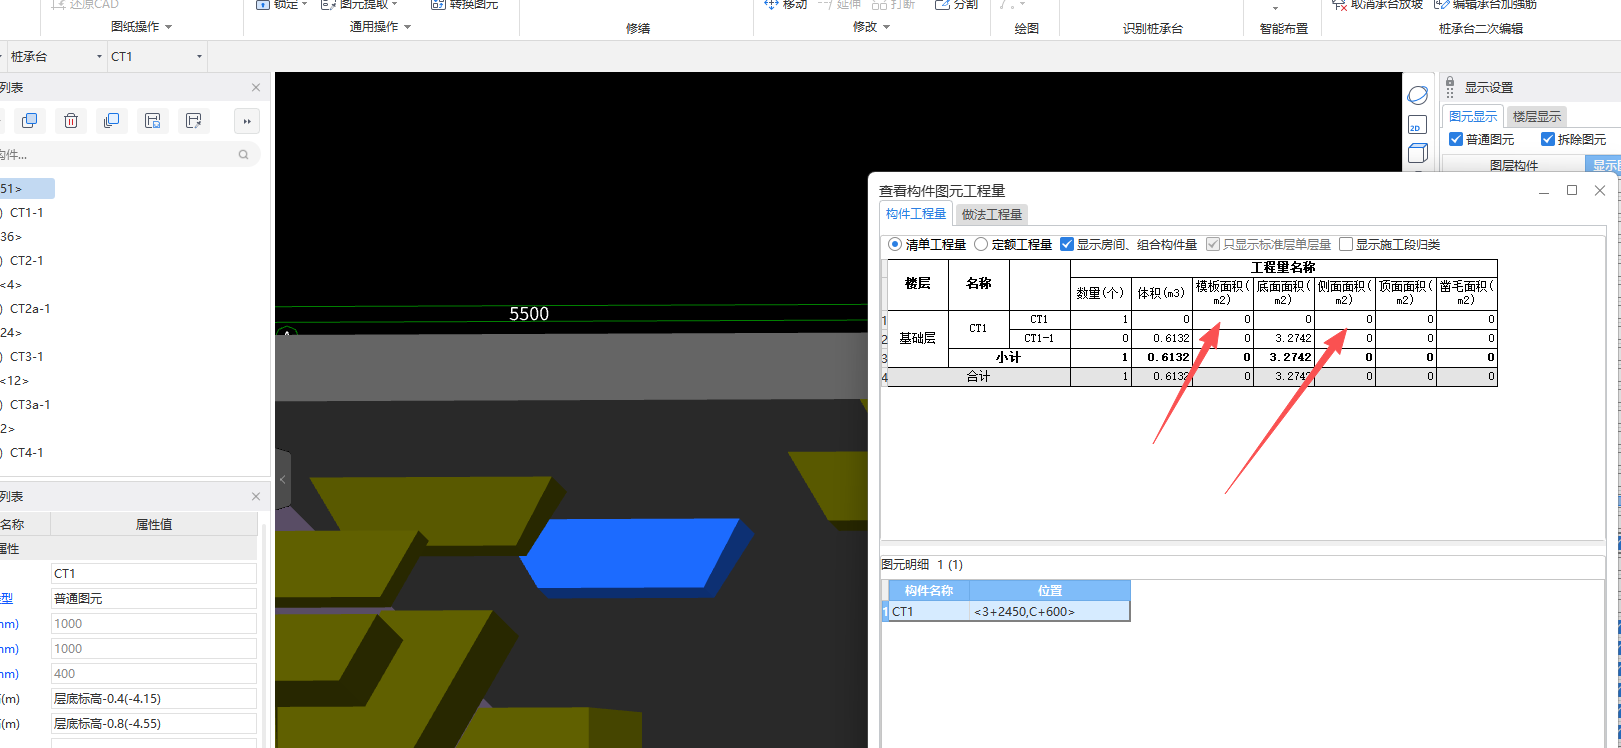
Task: Click 编辑承台加强筋 tool icon
Action: (x=1441, y=5)
